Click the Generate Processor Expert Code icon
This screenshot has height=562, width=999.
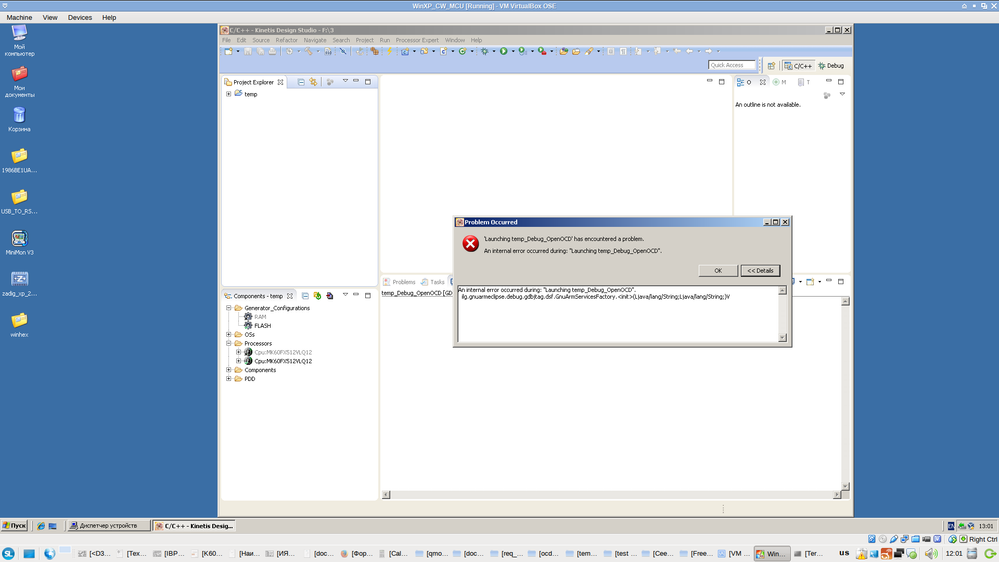[x=317, y=296]
